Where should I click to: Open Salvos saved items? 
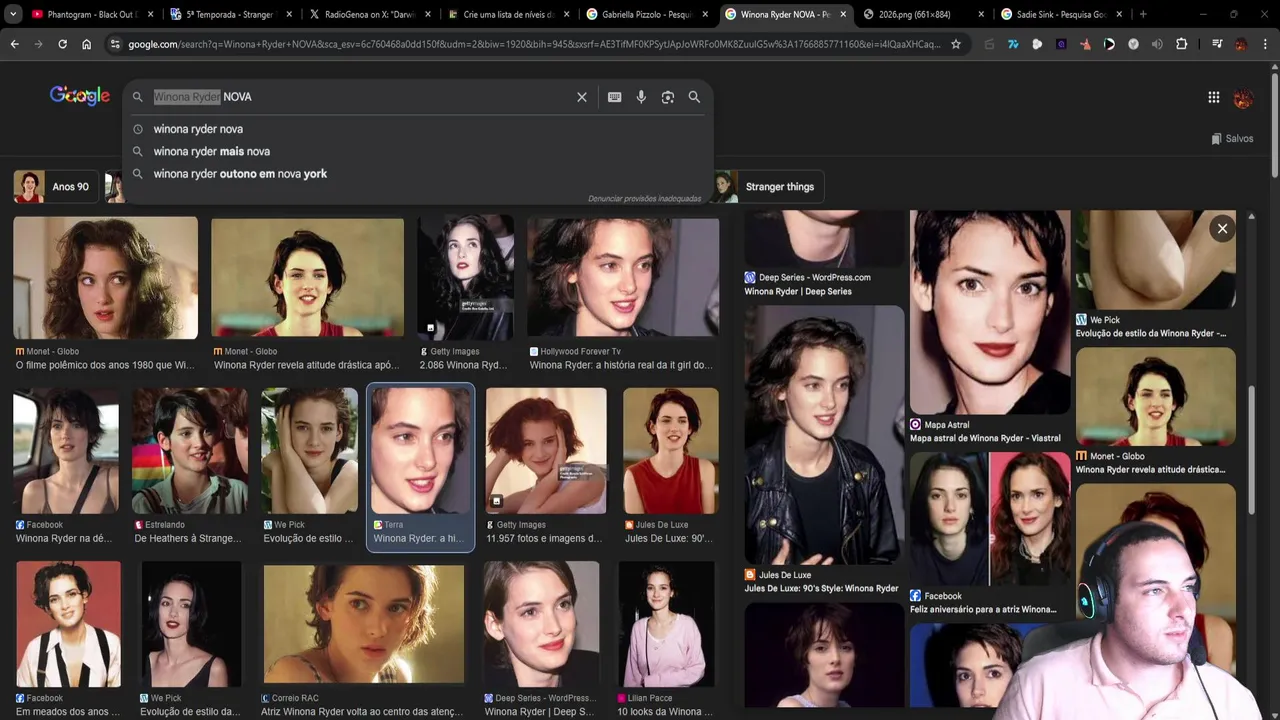pyautogui.click(x=1232, y=139)
